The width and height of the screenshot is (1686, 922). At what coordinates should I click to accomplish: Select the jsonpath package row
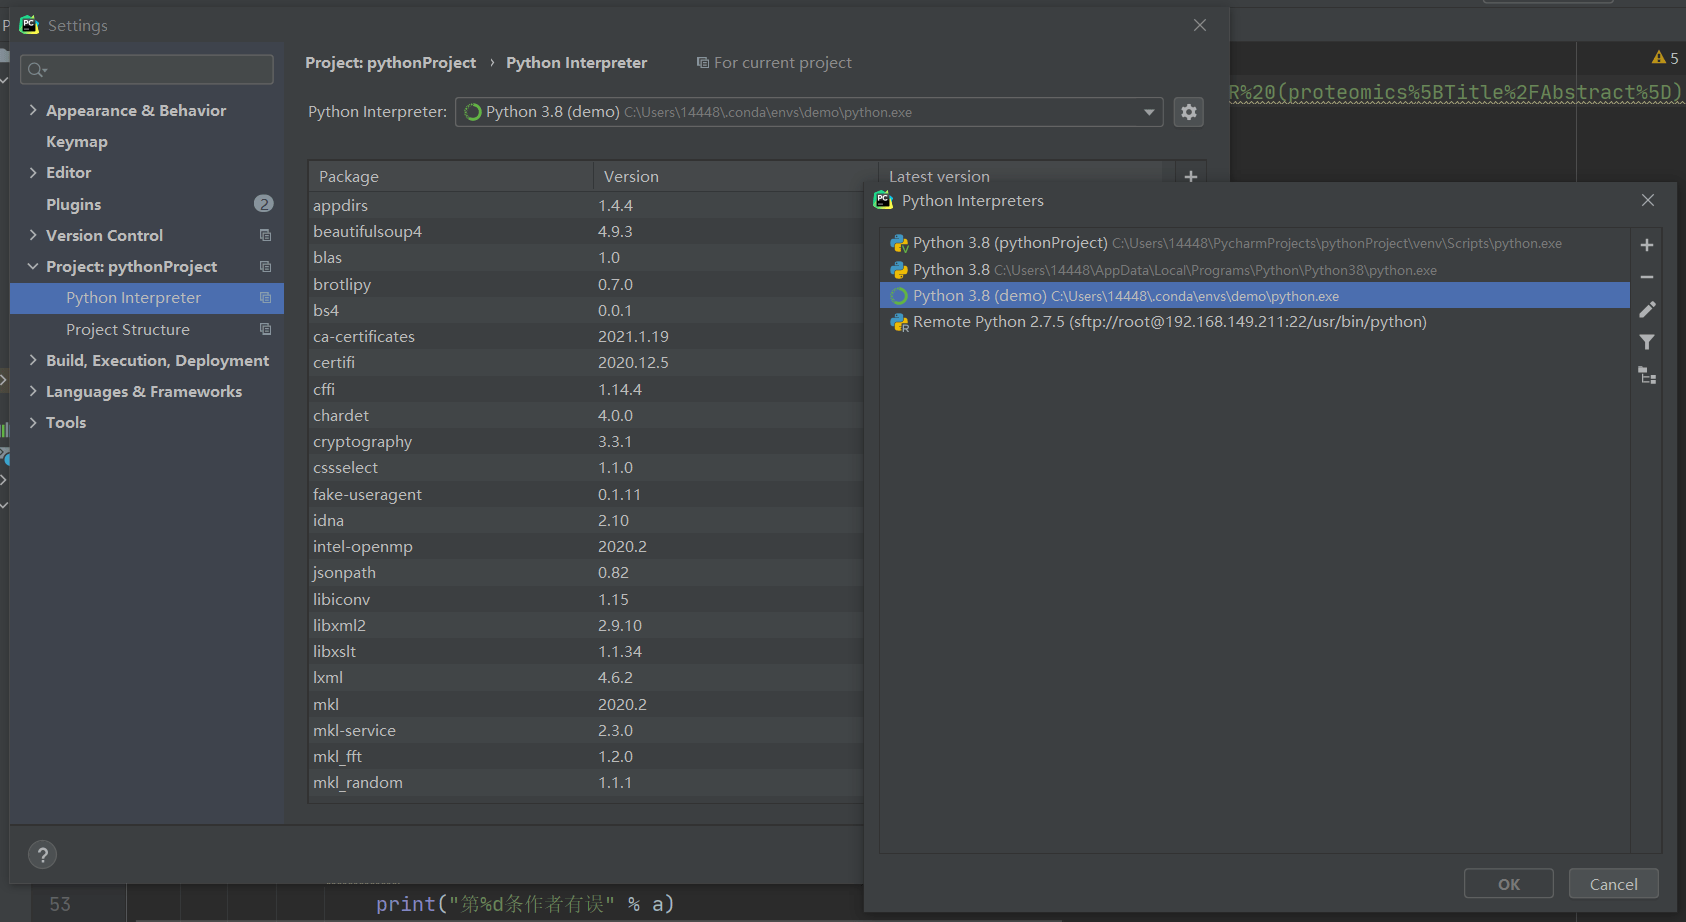coord(586,572)
